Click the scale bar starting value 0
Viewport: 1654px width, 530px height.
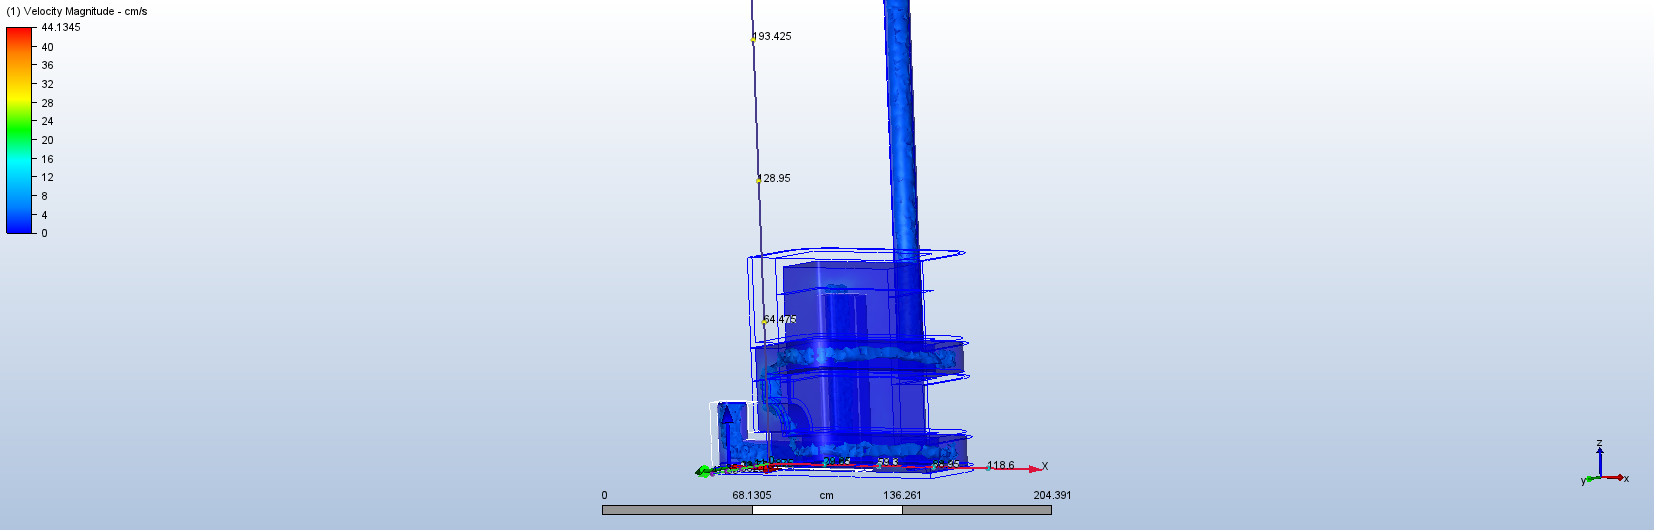(604, 495)
